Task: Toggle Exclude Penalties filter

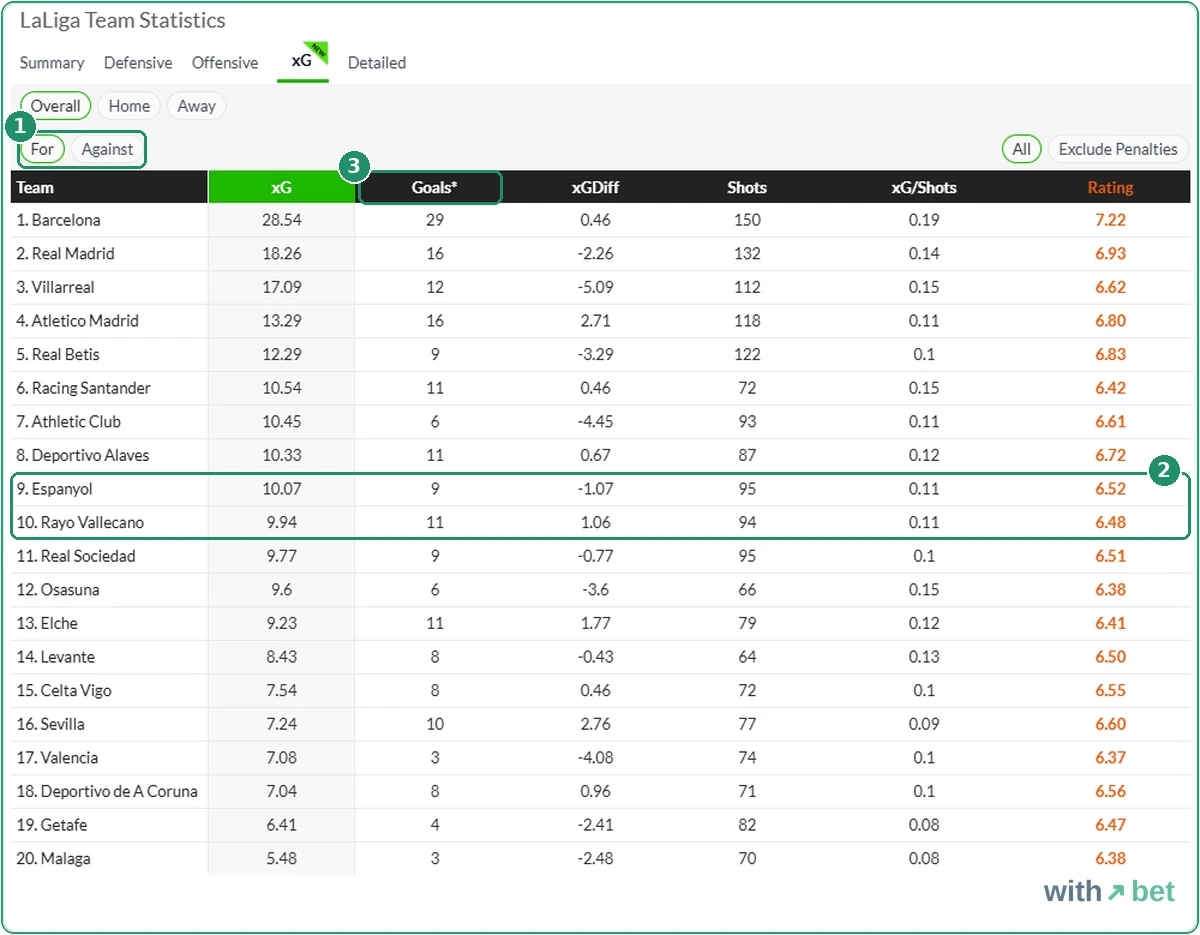Action: pyautogui.click(x=1118, y=149)
